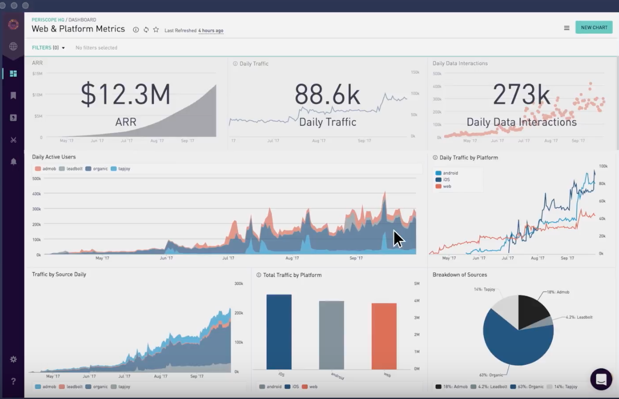Viewport: 619px width, 399px height.
Task: Click the $12.3M ARR value
Action: tap(126, 95)
